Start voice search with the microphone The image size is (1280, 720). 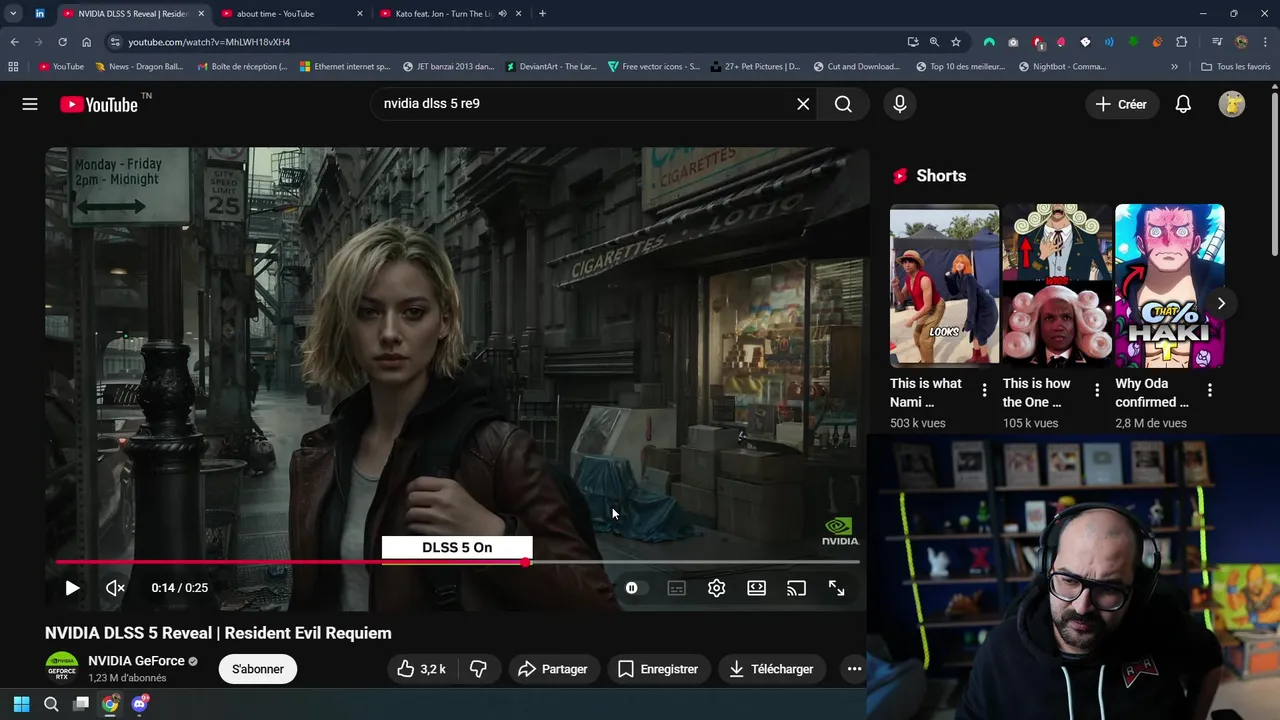(x=900, y=104)
